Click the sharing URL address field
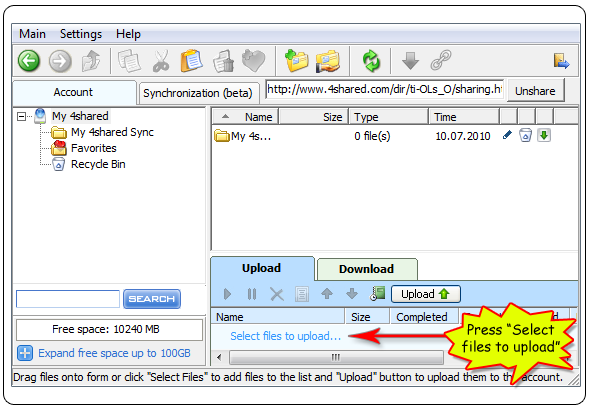This screenshot has width=589, height=408. coord(385,89)
